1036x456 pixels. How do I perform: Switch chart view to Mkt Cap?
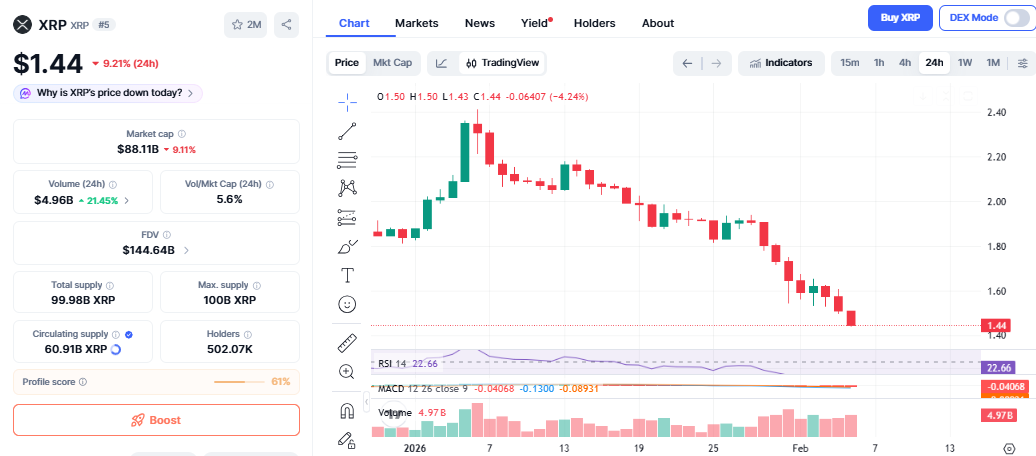pos(392,63)
